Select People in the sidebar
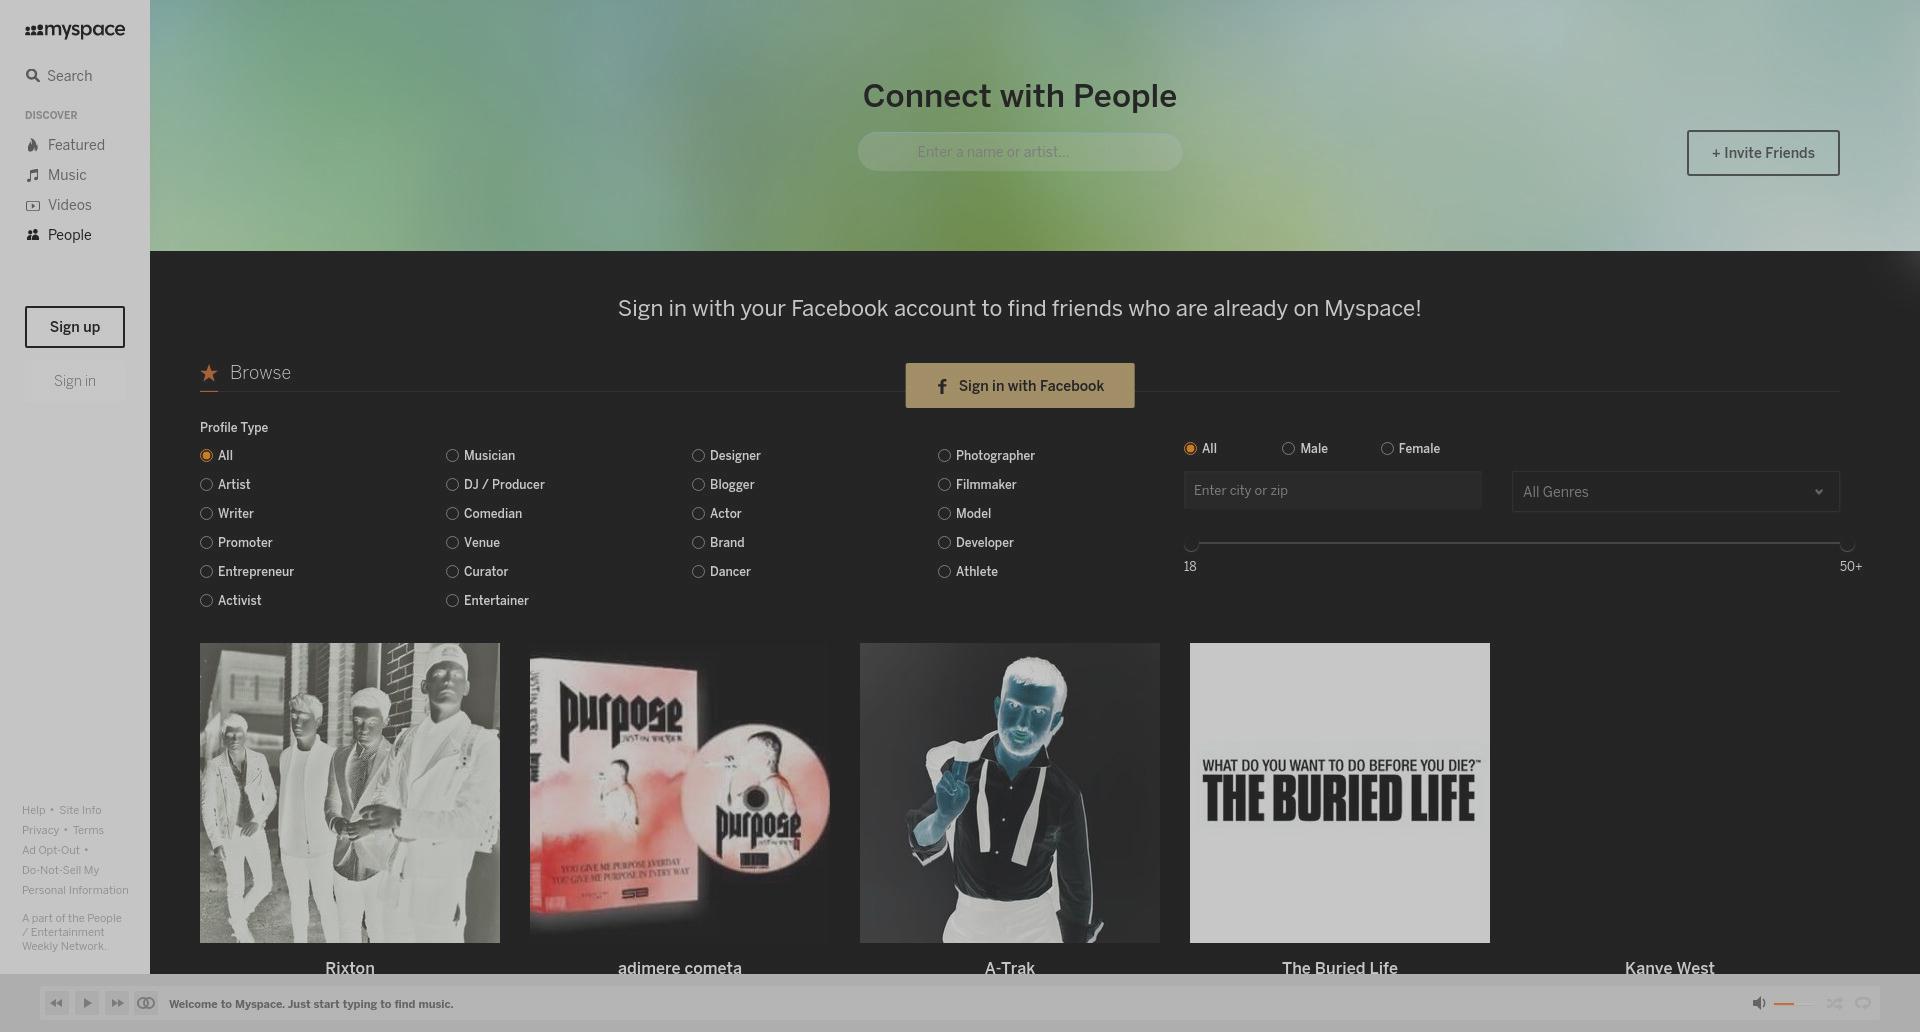This screenshot has width=1920, height=1032. click(59, 235)
